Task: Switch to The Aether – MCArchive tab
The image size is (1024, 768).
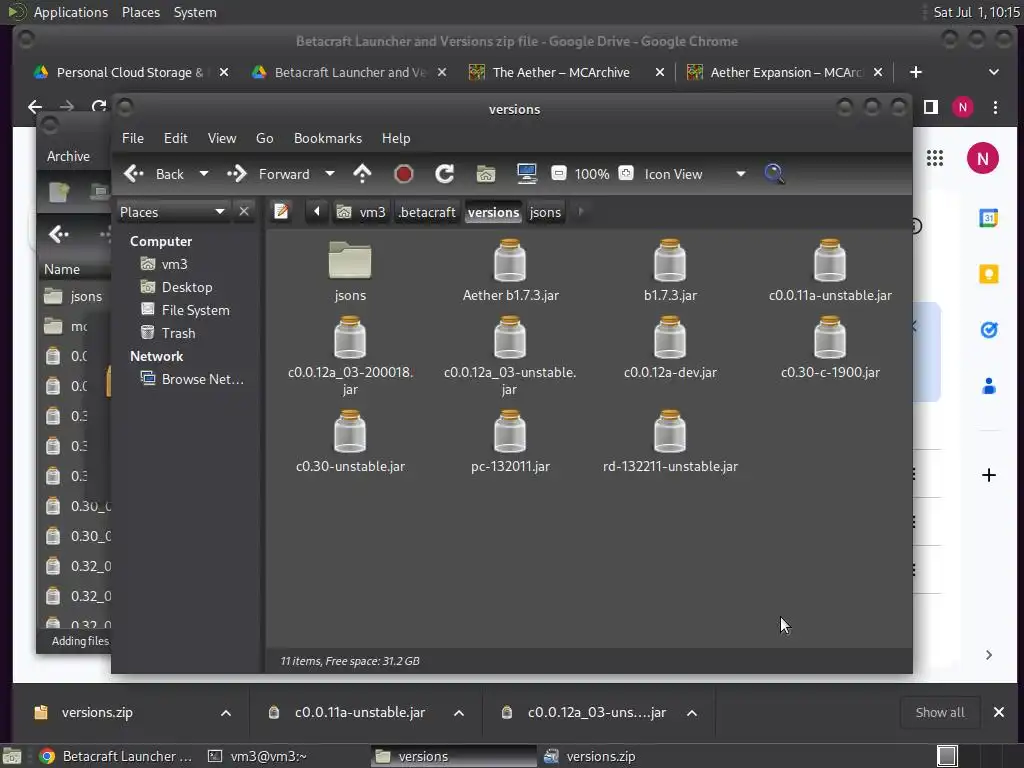Action: tap(561, 72)
